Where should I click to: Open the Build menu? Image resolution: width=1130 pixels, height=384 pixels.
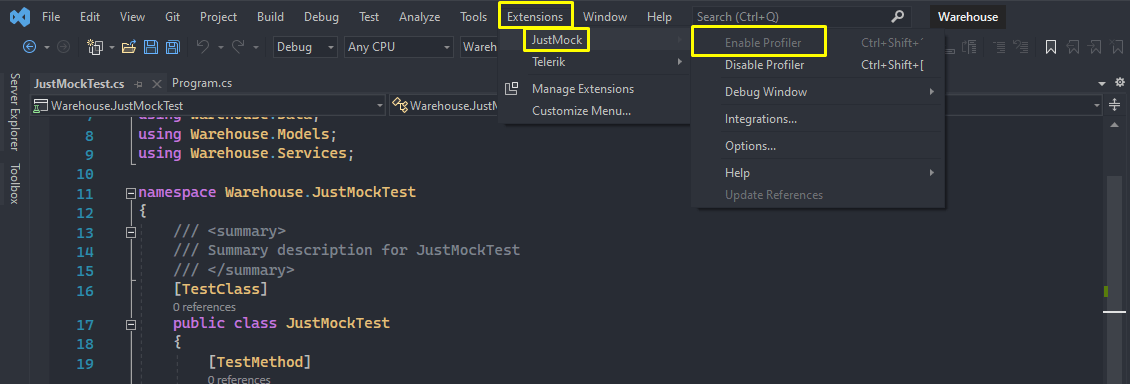(x=270, y=17)
